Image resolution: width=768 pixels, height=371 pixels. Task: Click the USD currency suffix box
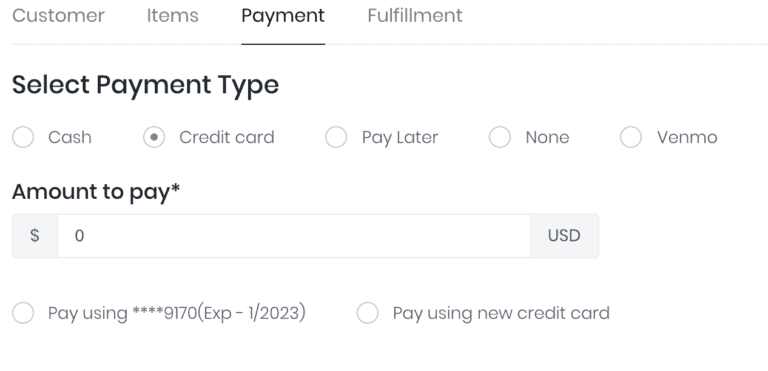564,236
